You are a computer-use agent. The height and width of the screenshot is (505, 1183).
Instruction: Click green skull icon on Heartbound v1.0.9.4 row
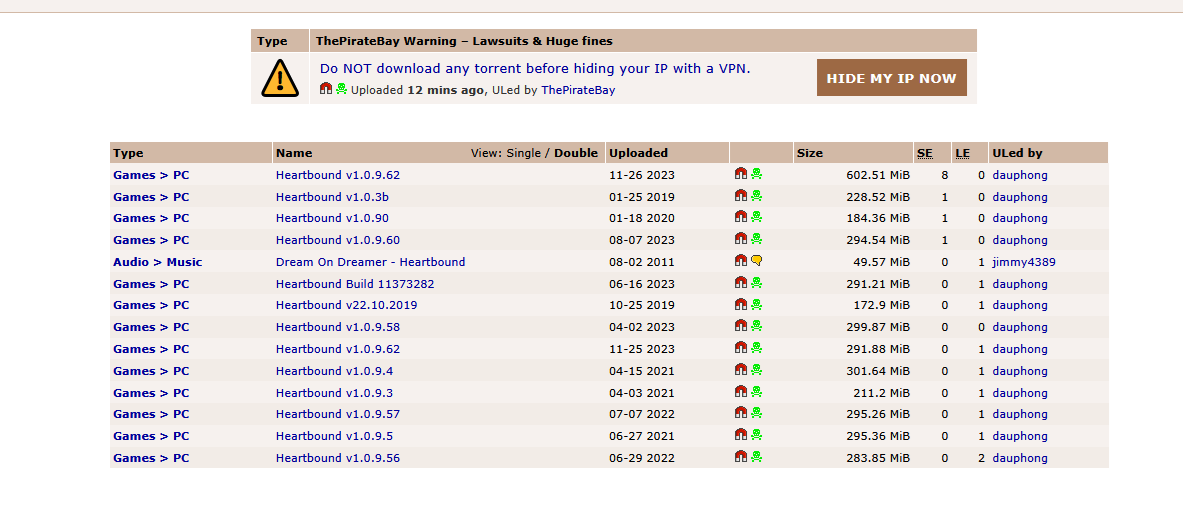[x=756, y=369]
